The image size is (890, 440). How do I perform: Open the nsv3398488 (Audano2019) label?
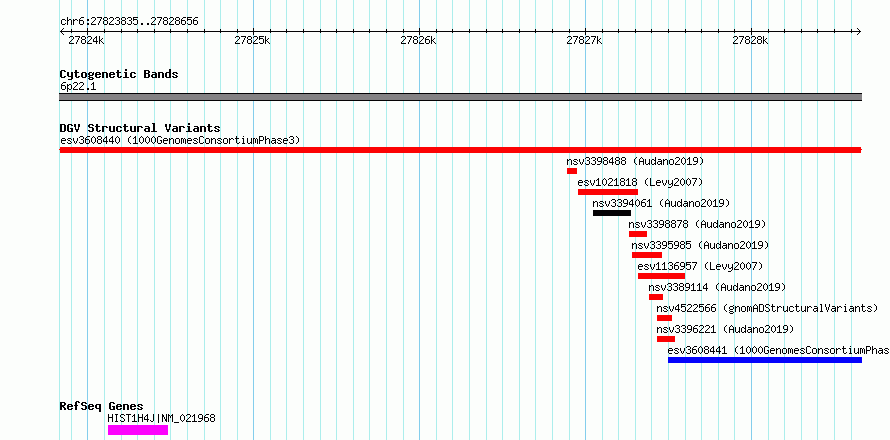pyautogui.click(x=635, y=161)
